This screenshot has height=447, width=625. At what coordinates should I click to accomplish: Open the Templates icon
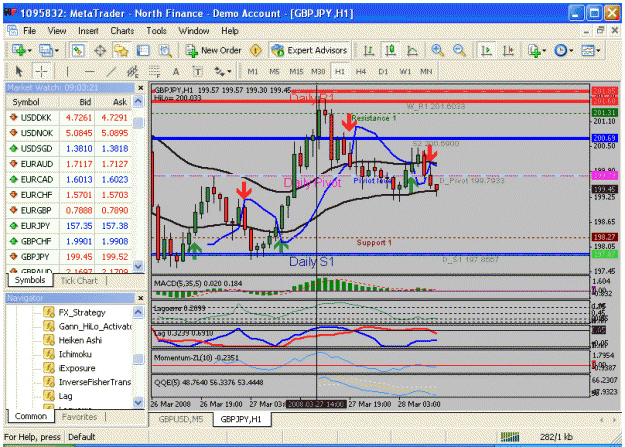point(588,51)
